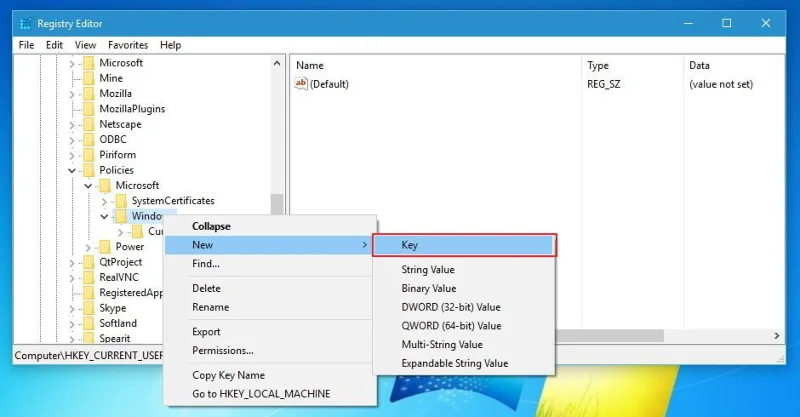Click the MozillaPlugins folder icon
Screen dimensions: 800x417
89,109
